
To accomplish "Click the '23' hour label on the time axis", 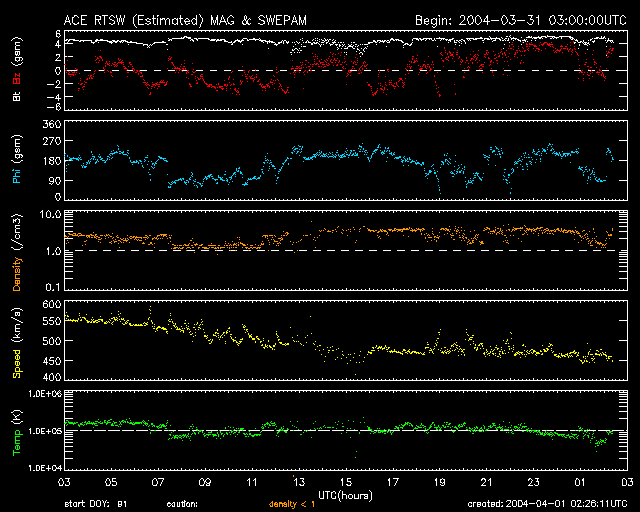I will pos(533,483).
